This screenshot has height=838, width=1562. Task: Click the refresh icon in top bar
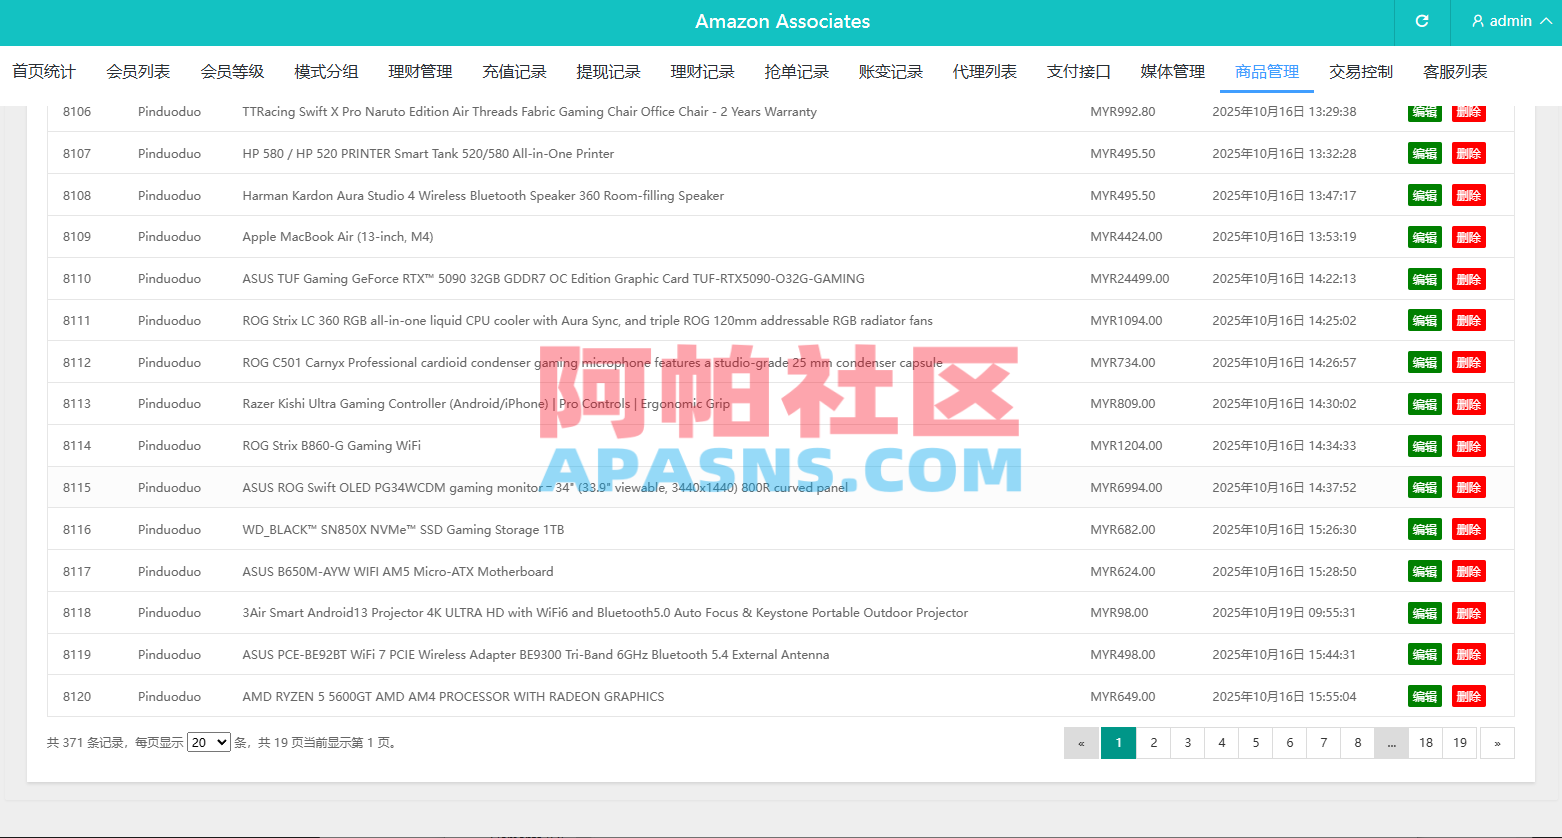pyautogui.click(x=1422, y=21)
